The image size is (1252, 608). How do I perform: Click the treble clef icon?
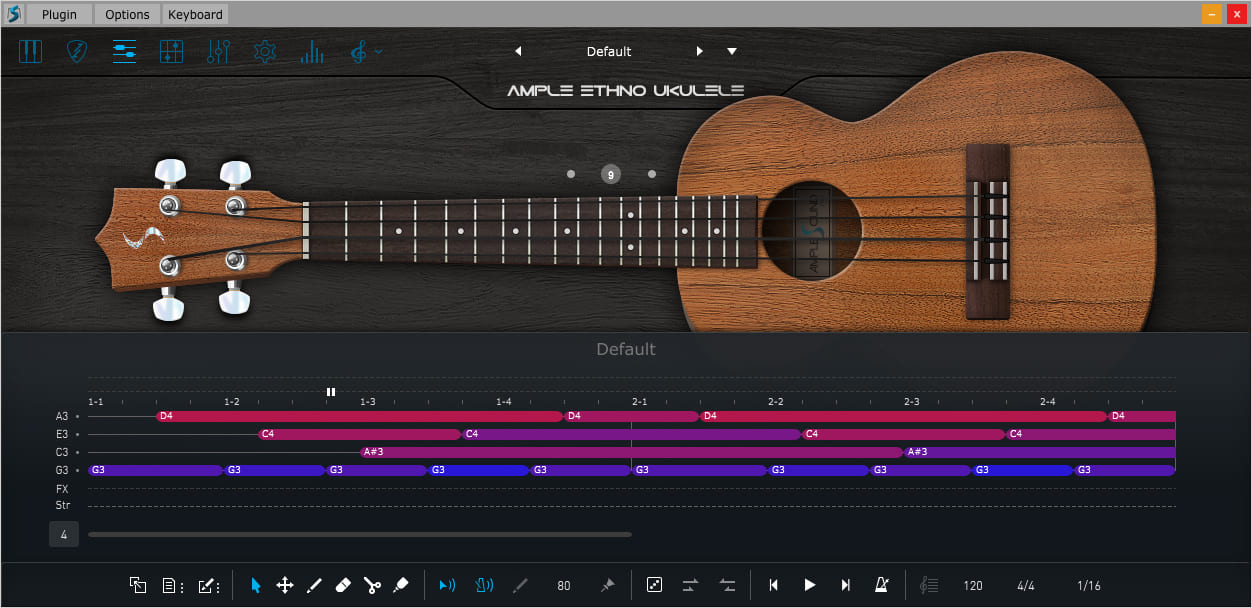(x=358, y=51)
